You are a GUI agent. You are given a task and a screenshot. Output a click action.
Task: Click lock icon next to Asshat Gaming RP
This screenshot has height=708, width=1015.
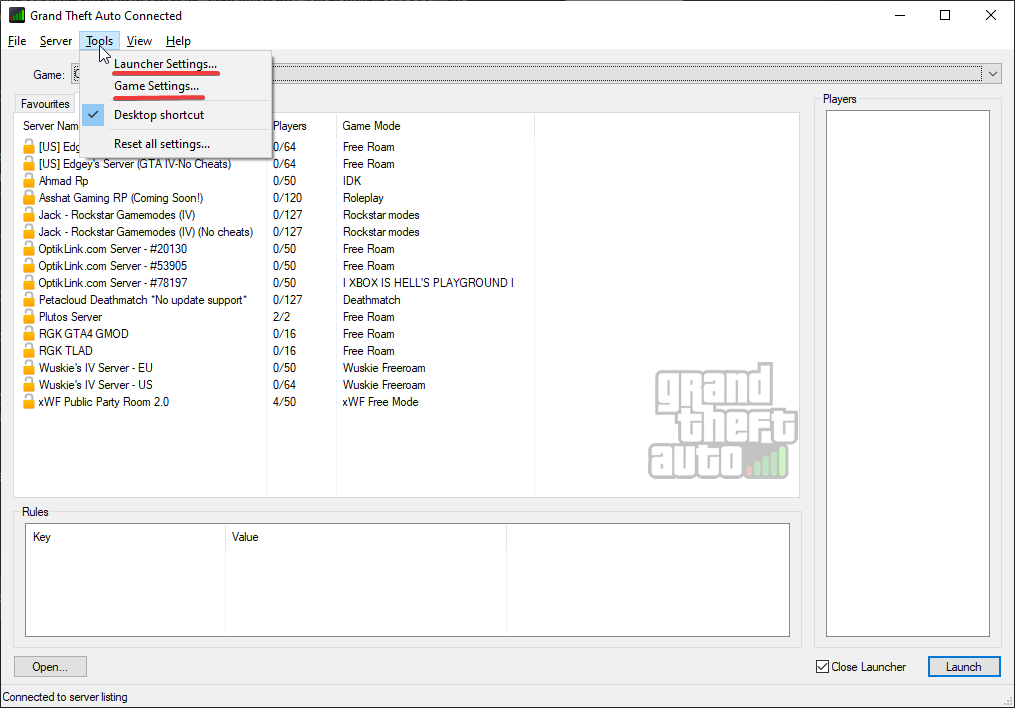[28, 198]
